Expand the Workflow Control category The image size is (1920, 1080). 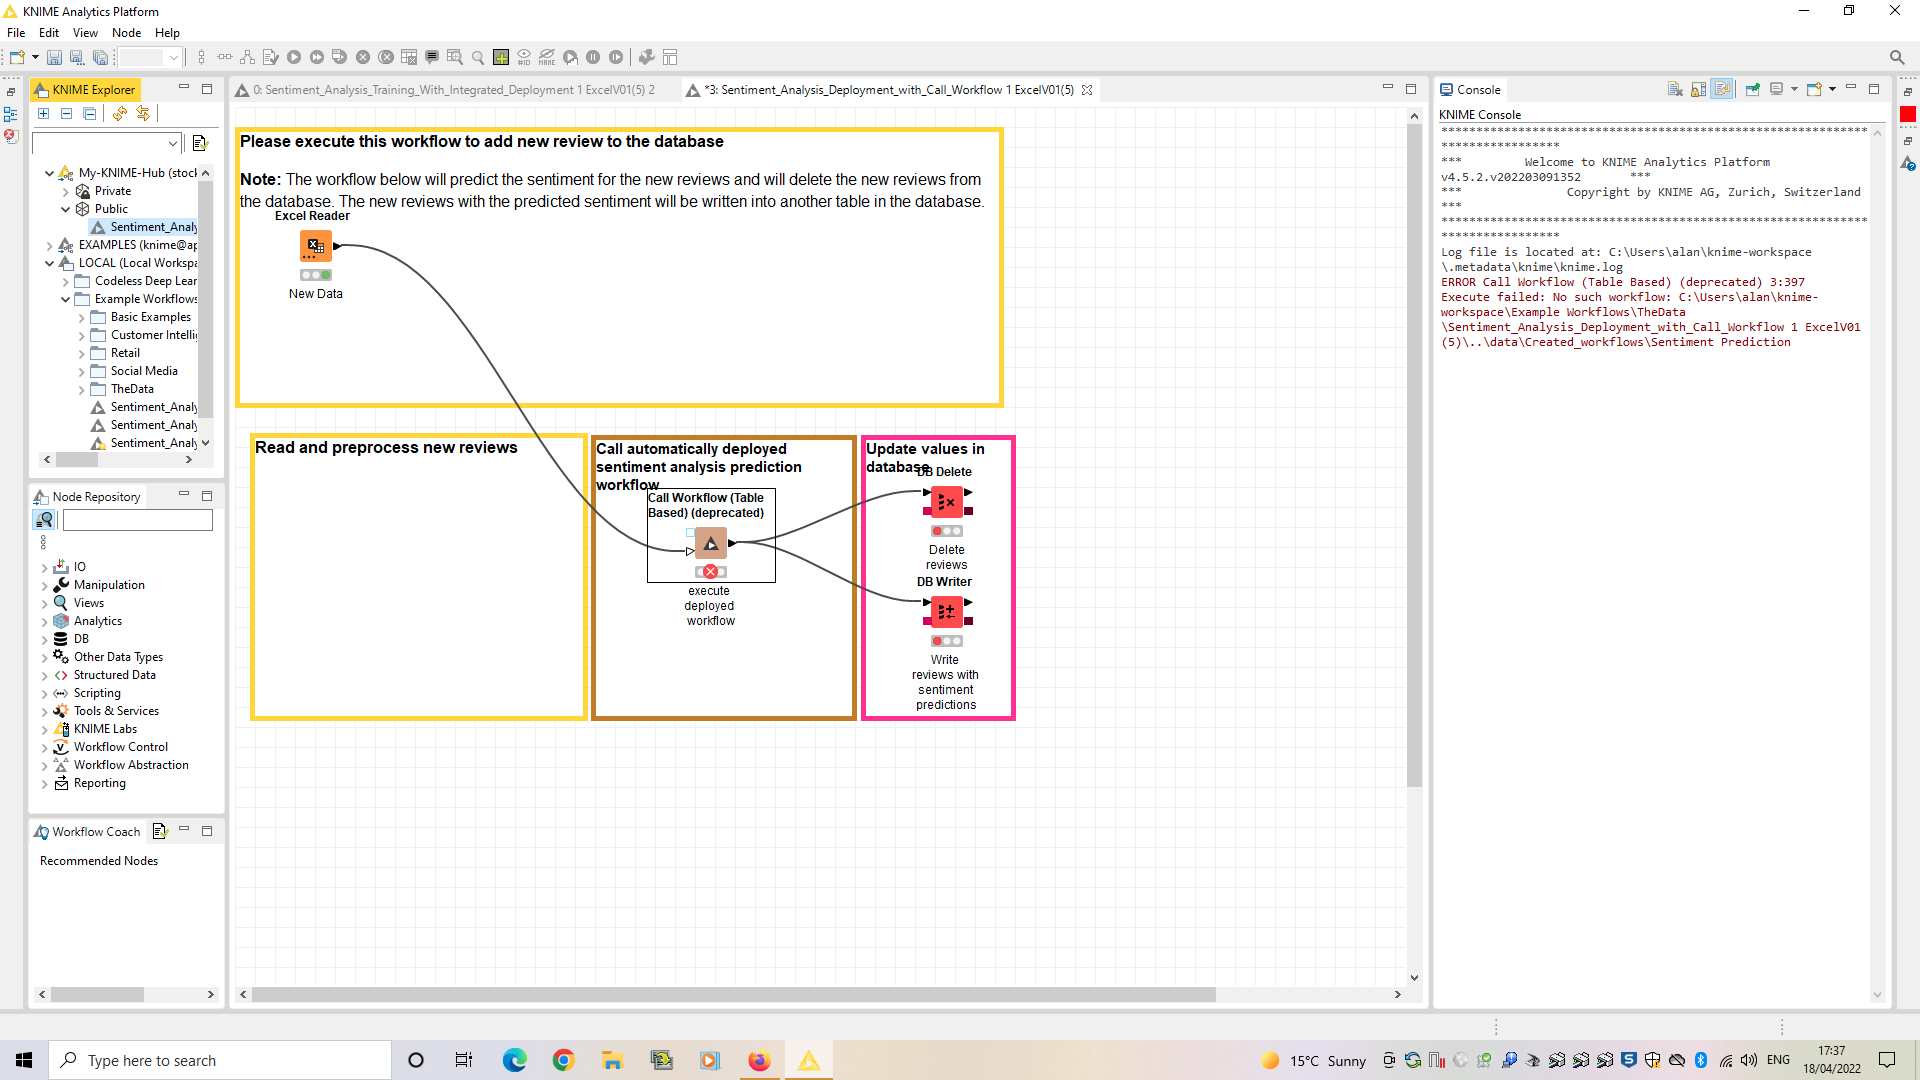point(44,747)
